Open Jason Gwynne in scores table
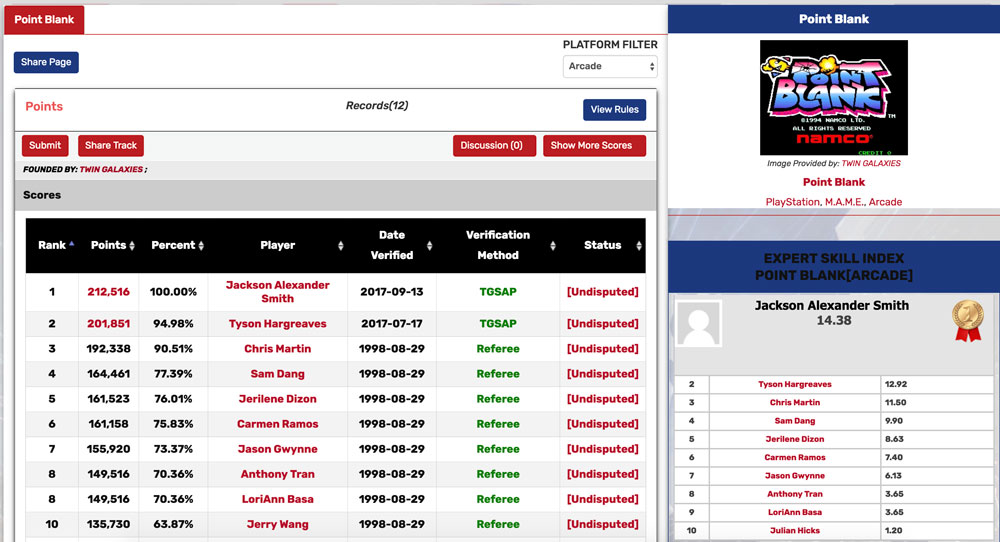The width and height of the screenshot is (1000, 542). click(x=277, y=449)
